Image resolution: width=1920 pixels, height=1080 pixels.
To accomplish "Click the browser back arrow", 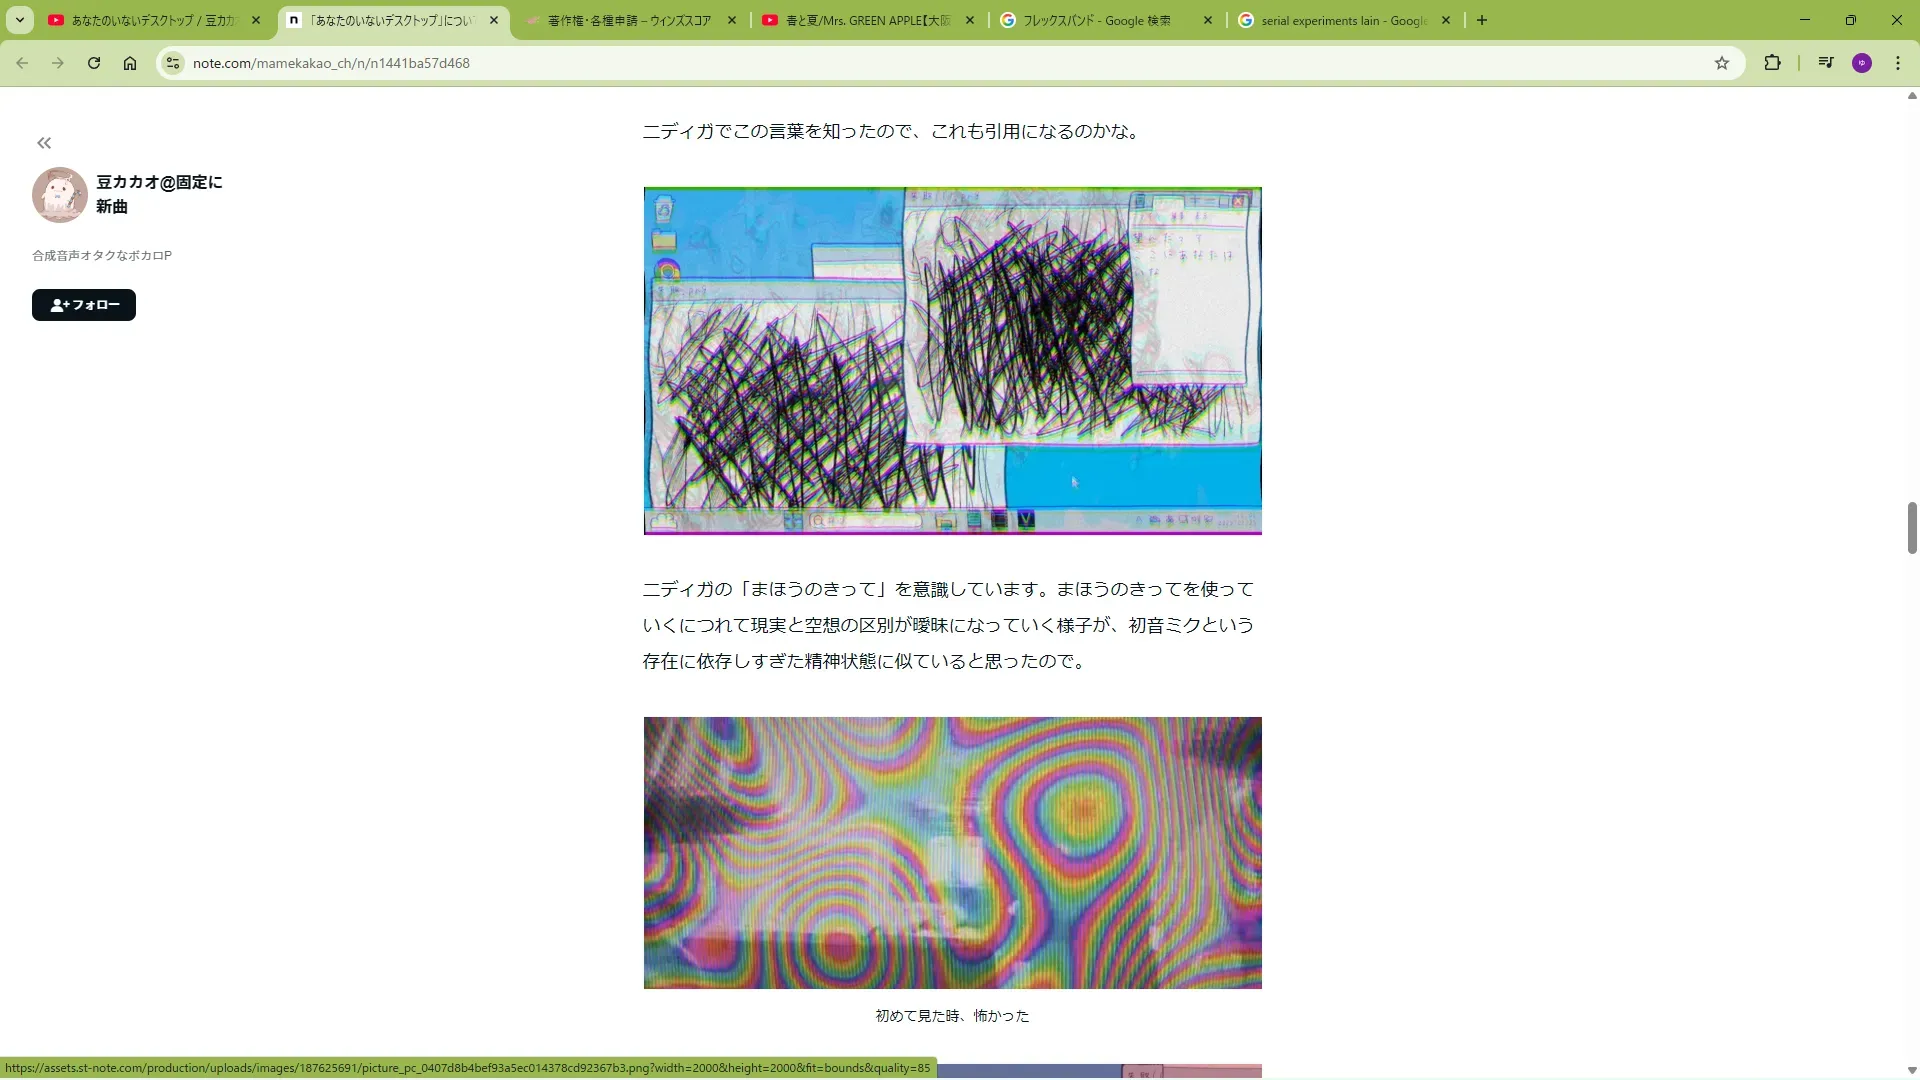I will click(22, 63).
